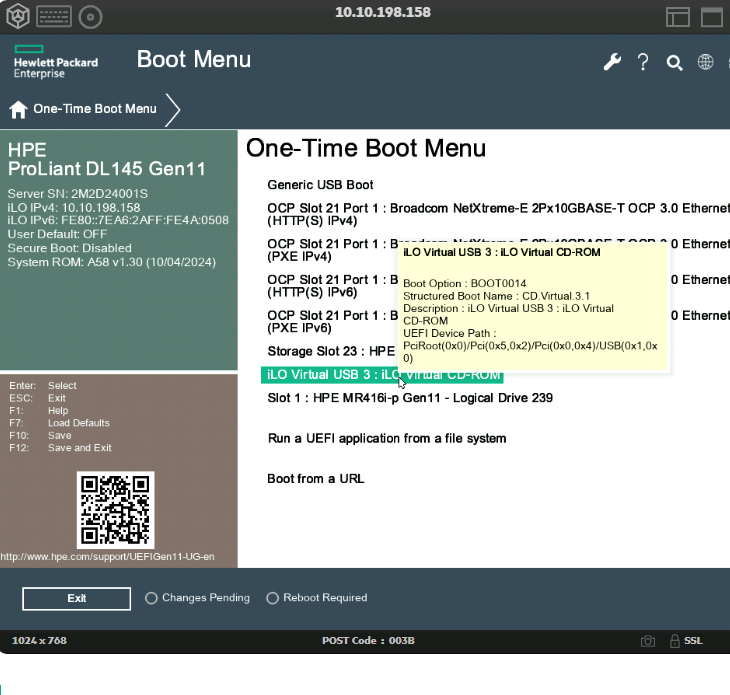Open the wrench settings icon
The image size is (730, 695).
pyautogui.click(x=612, y=61)
